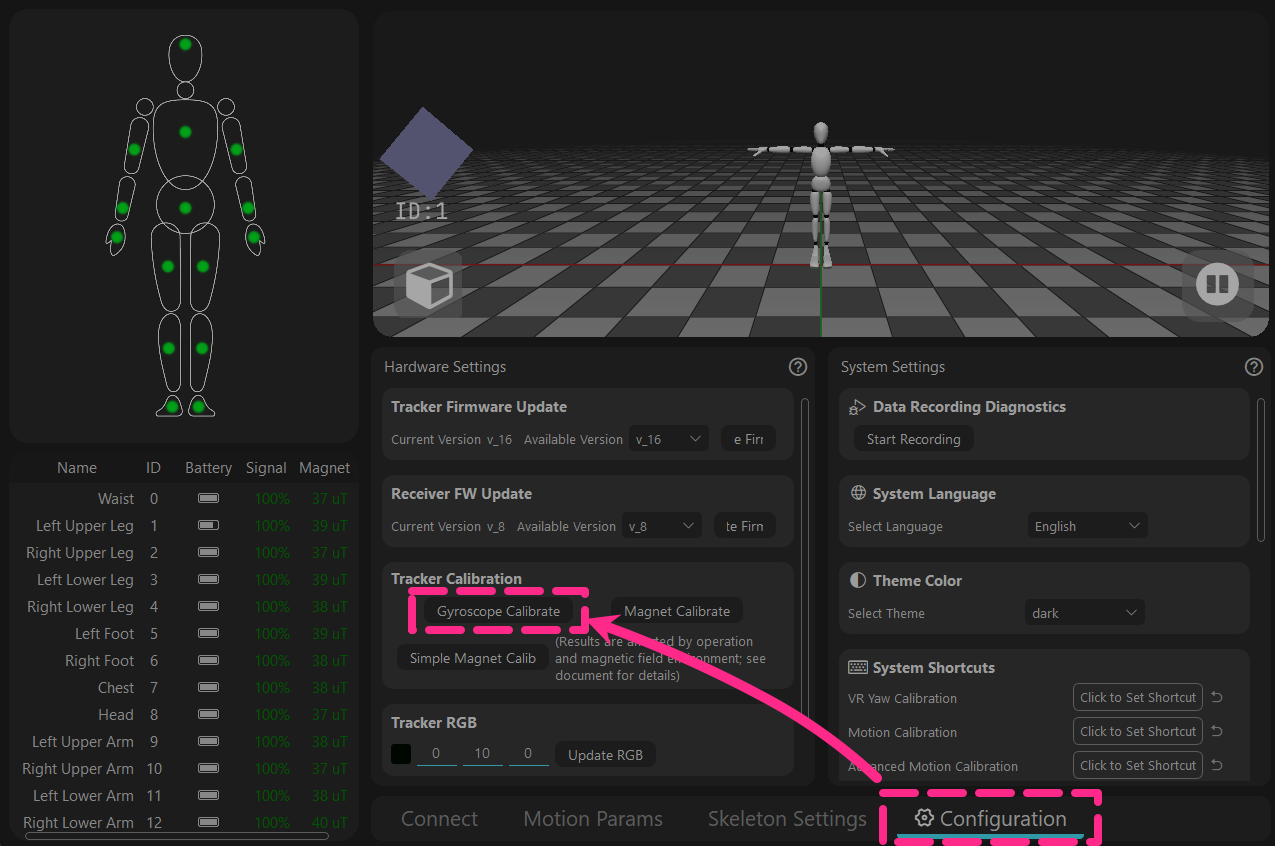Click the 40 uT magnet value
Image resolution: width=1275 pixels, height=846 pixels.
[x=330, y=822]
